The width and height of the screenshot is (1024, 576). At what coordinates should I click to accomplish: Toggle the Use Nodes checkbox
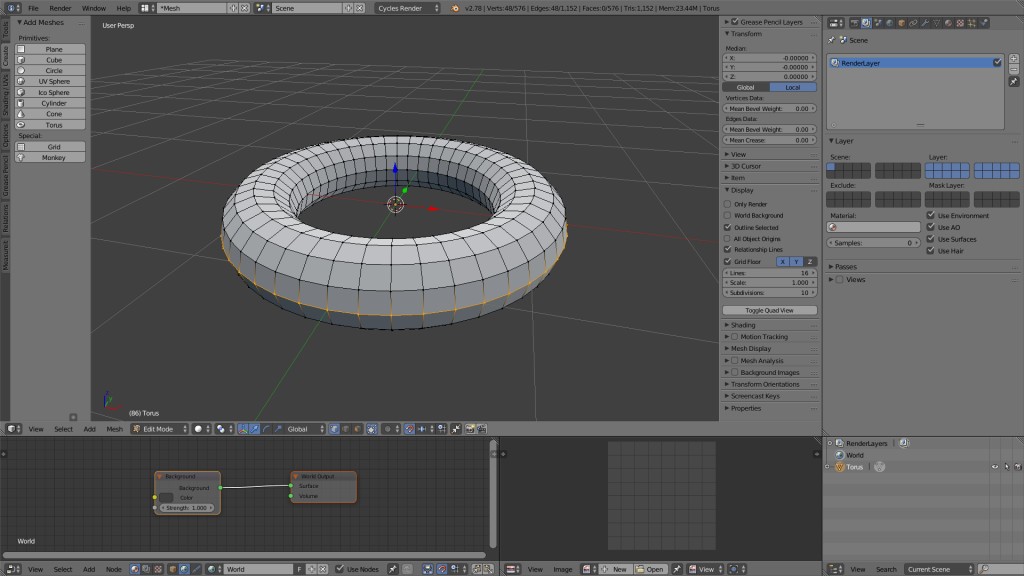coord(339,569)
